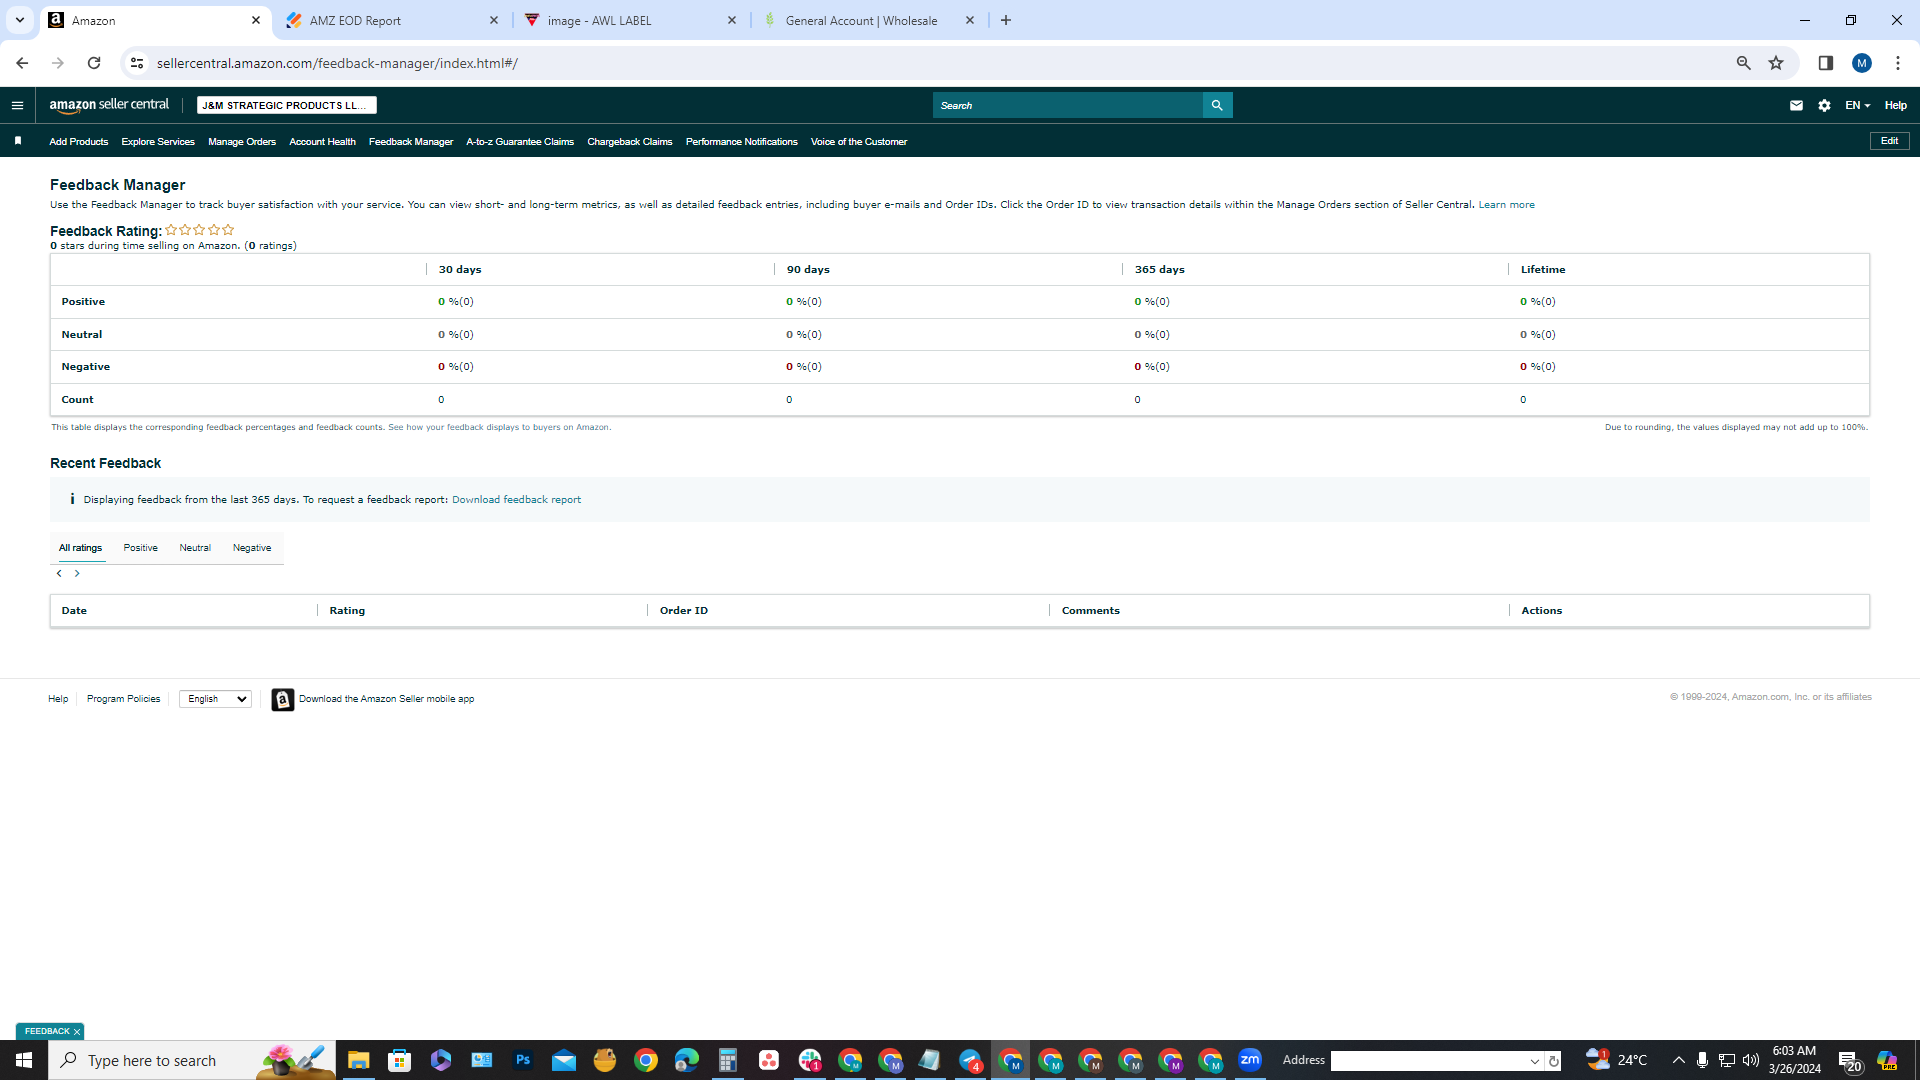Go back to the previous page
This screenshot has height=1080, width=1920.
coord(22,63)
